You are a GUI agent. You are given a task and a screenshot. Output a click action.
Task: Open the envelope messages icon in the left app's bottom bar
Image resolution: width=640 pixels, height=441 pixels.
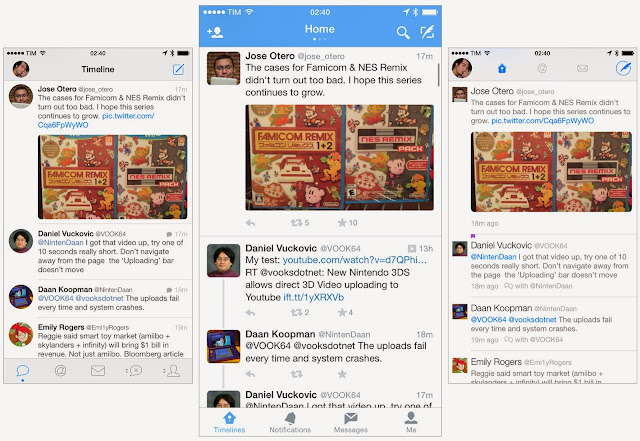[98, 371]
